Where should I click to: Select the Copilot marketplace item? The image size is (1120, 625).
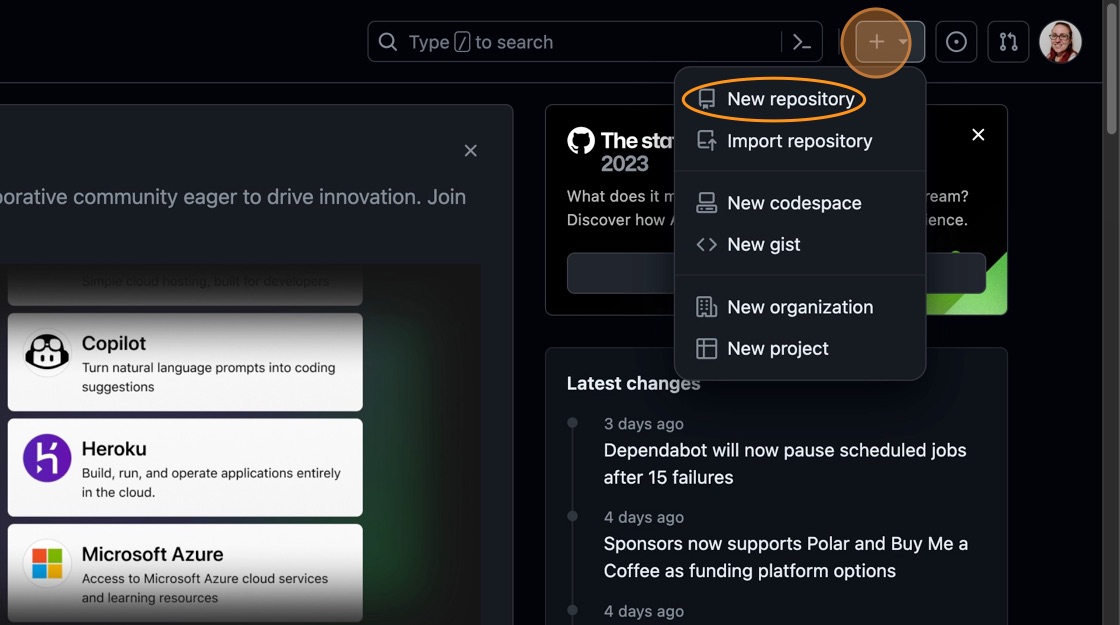tap(185, 363)
